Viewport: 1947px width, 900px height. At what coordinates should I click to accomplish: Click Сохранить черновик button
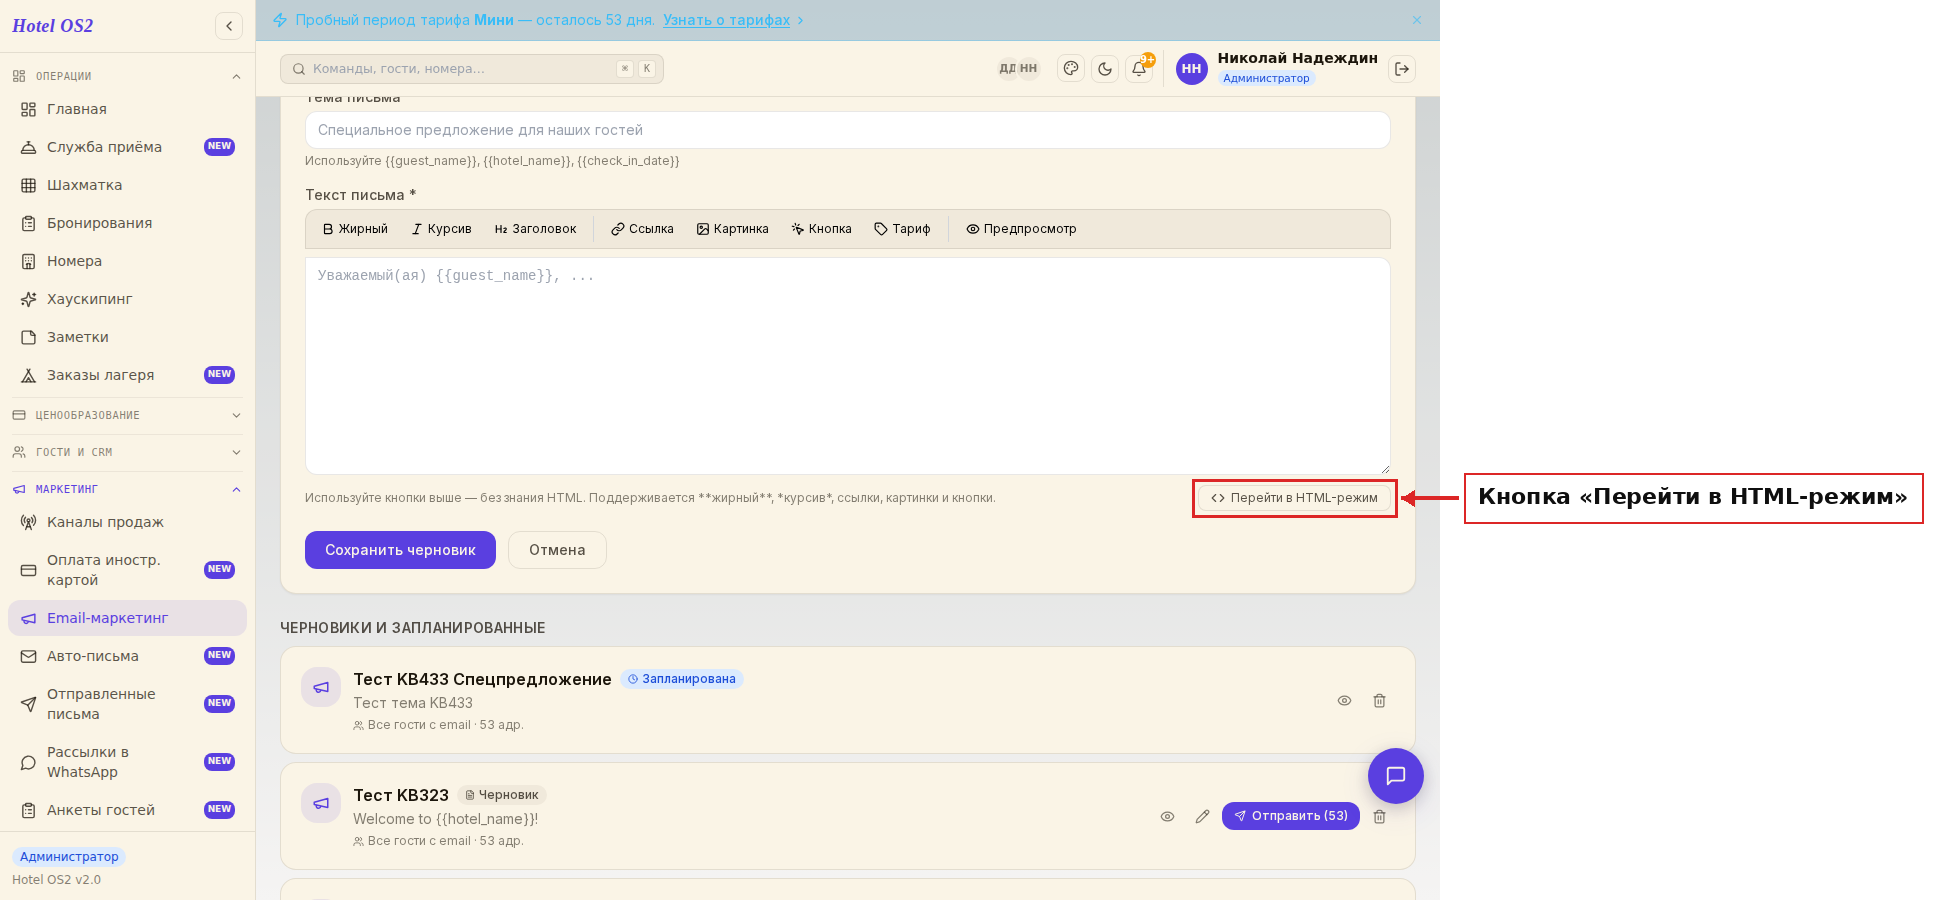click(x=400, y=550)
